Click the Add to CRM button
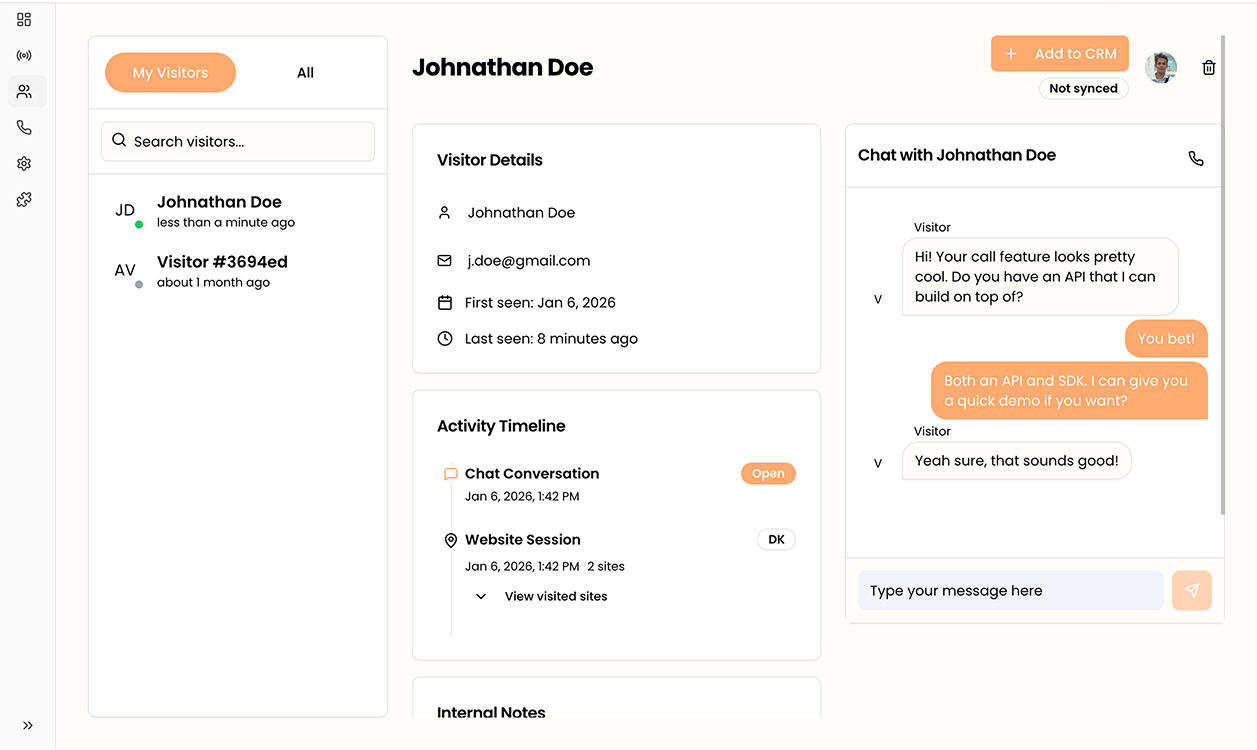 coord(1059,53)
